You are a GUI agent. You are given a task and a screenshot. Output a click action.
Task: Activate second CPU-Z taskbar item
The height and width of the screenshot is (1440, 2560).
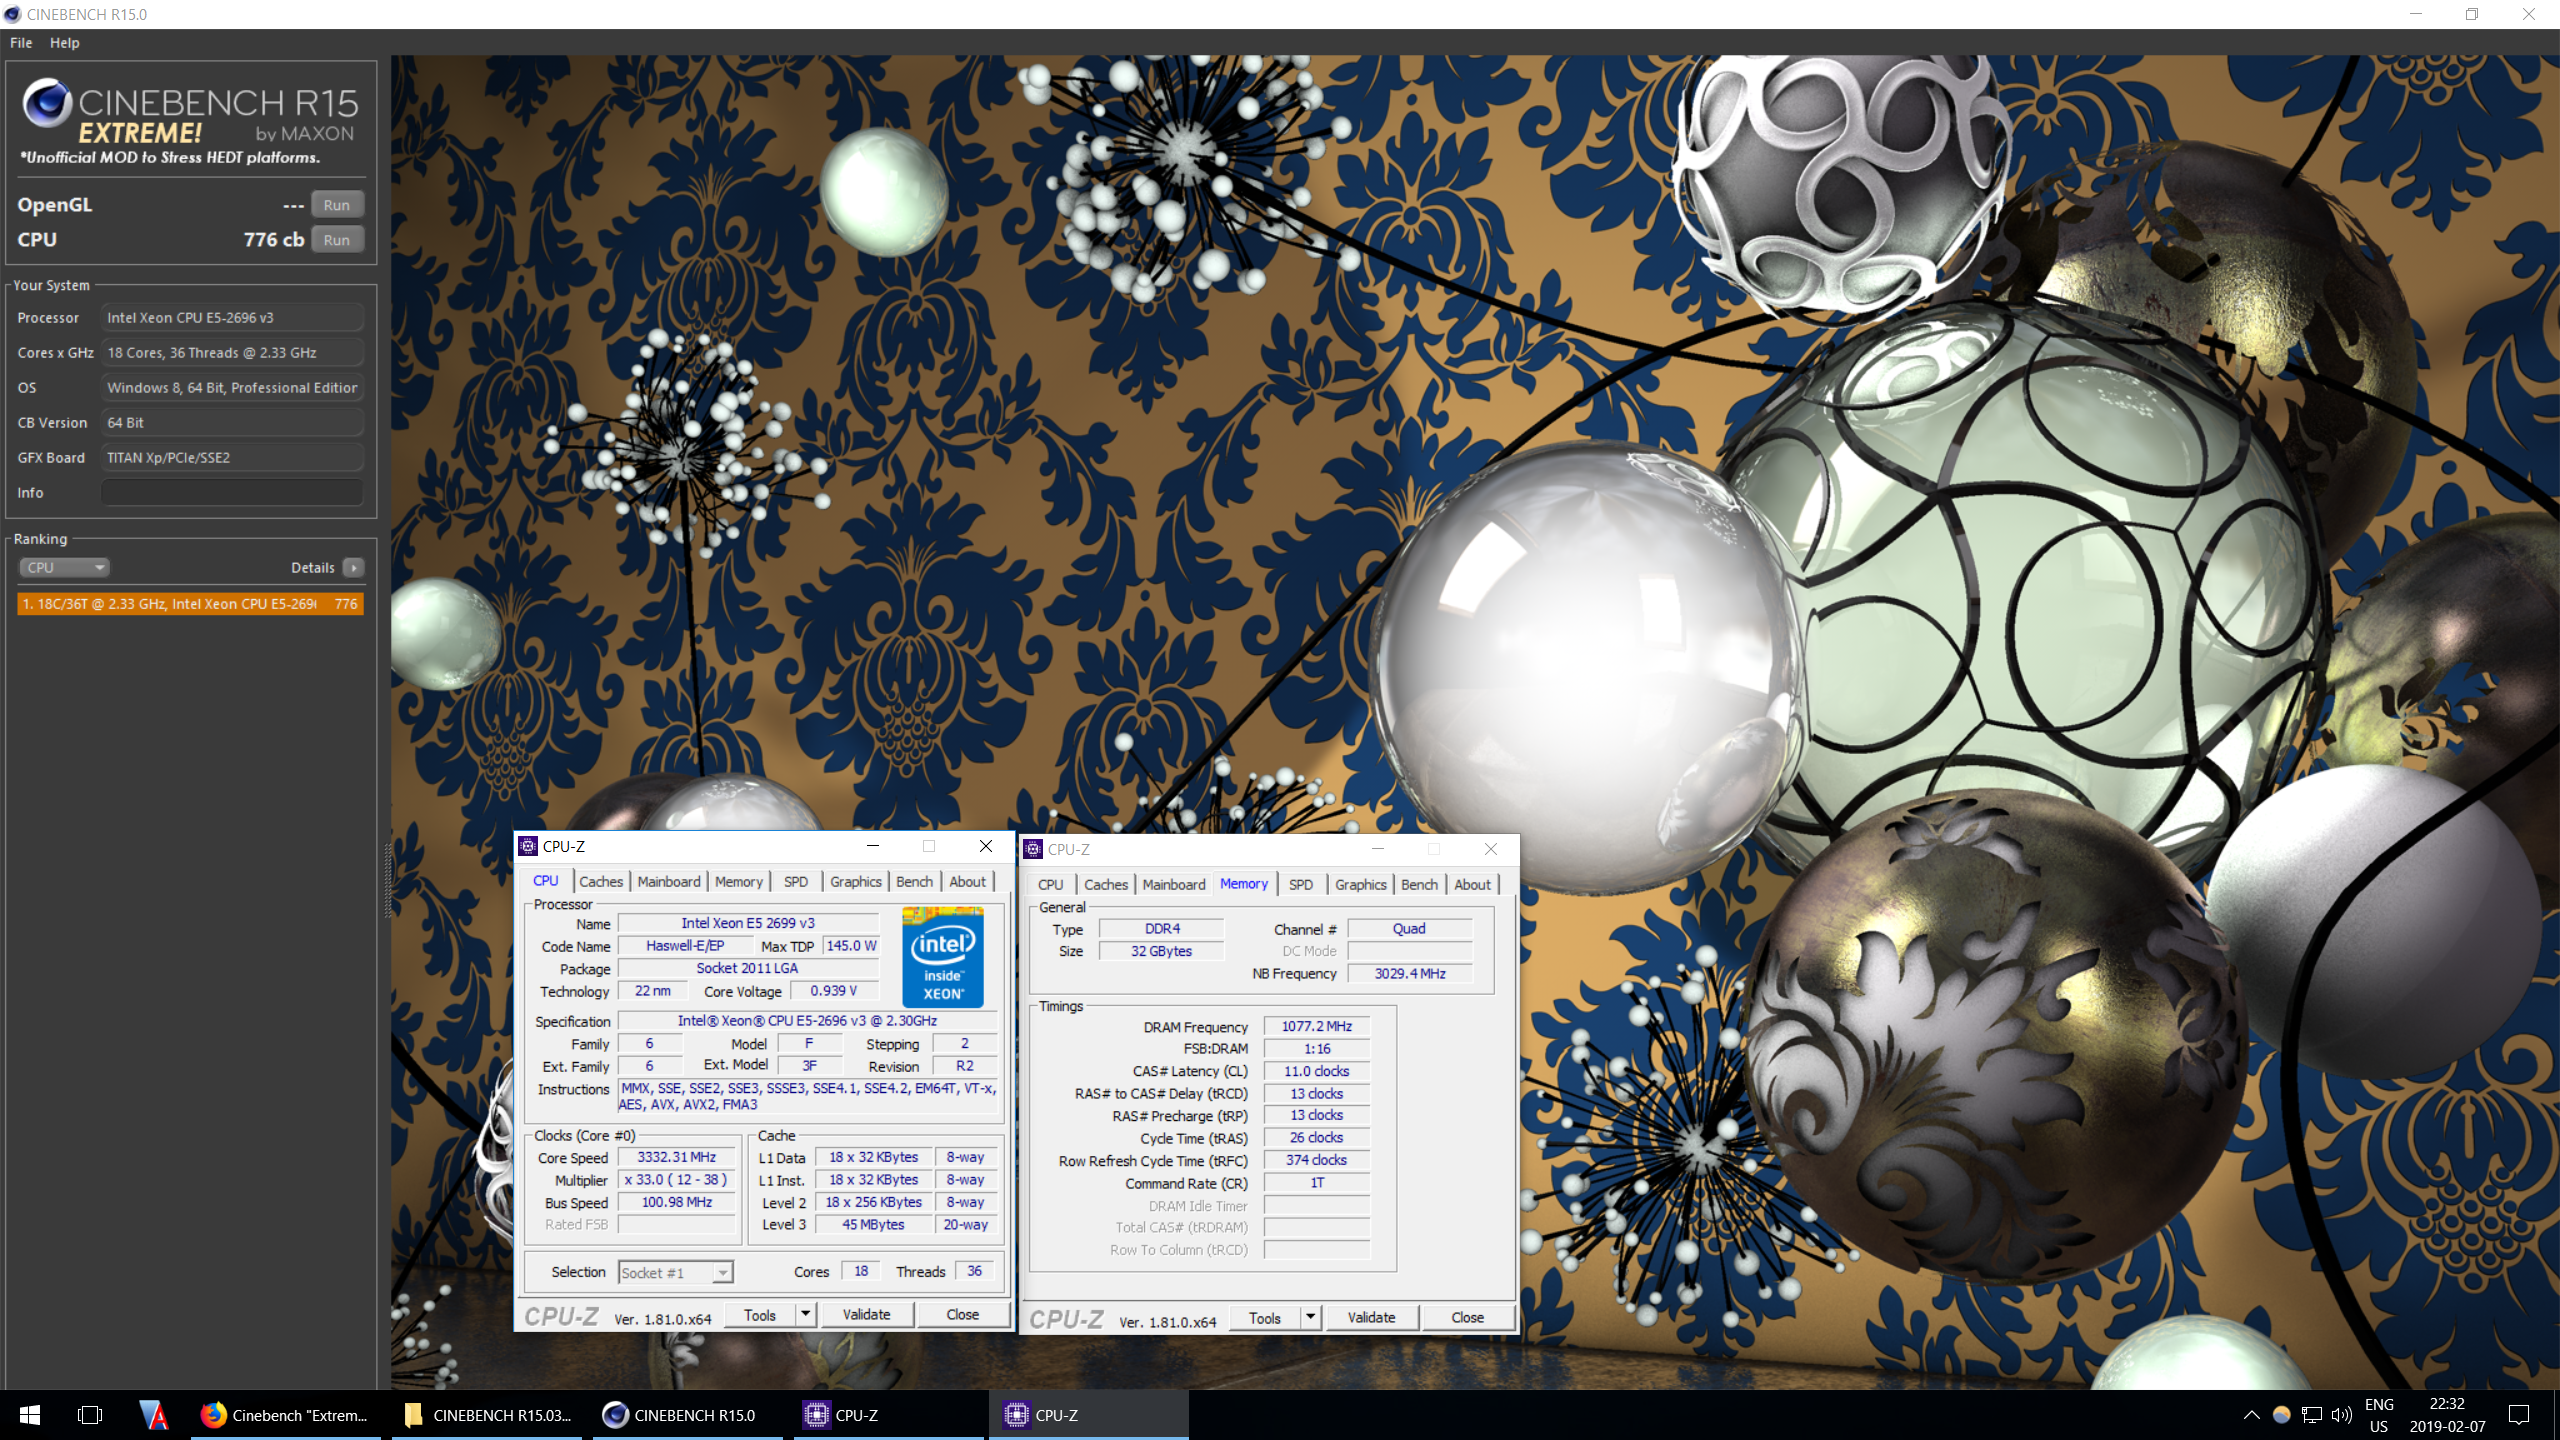(x=1089, y=1415)
